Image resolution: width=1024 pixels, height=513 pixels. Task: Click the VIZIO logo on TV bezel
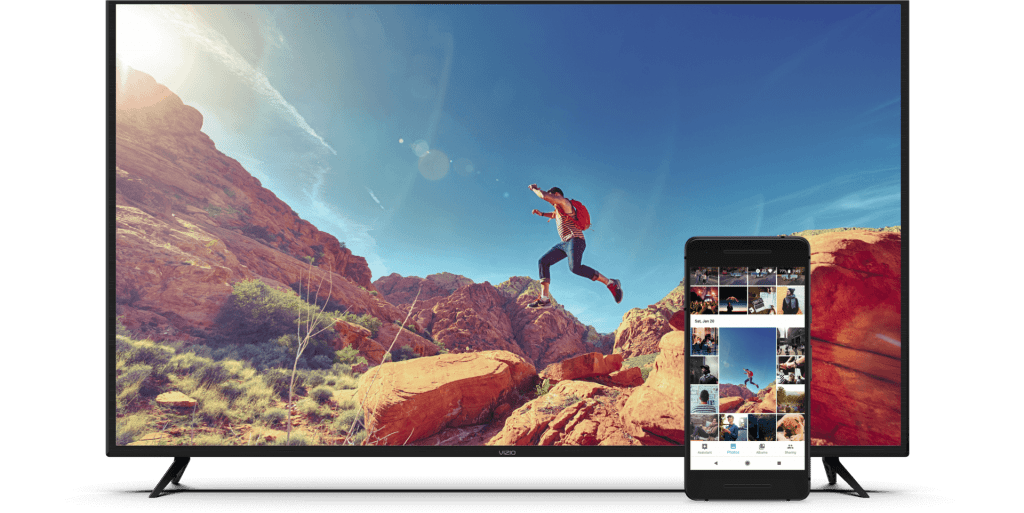click(511, 452)
